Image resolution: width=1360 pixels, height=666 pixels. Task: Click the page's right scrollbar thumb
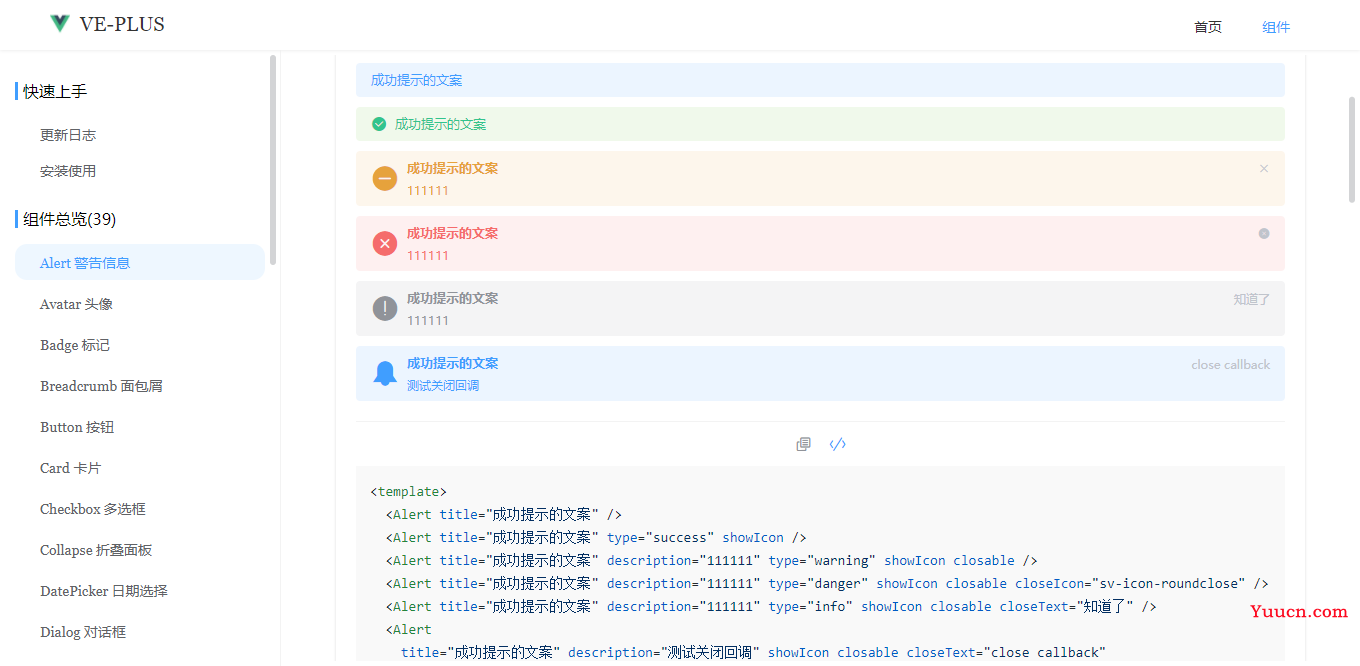click(x=1352, y=150)
